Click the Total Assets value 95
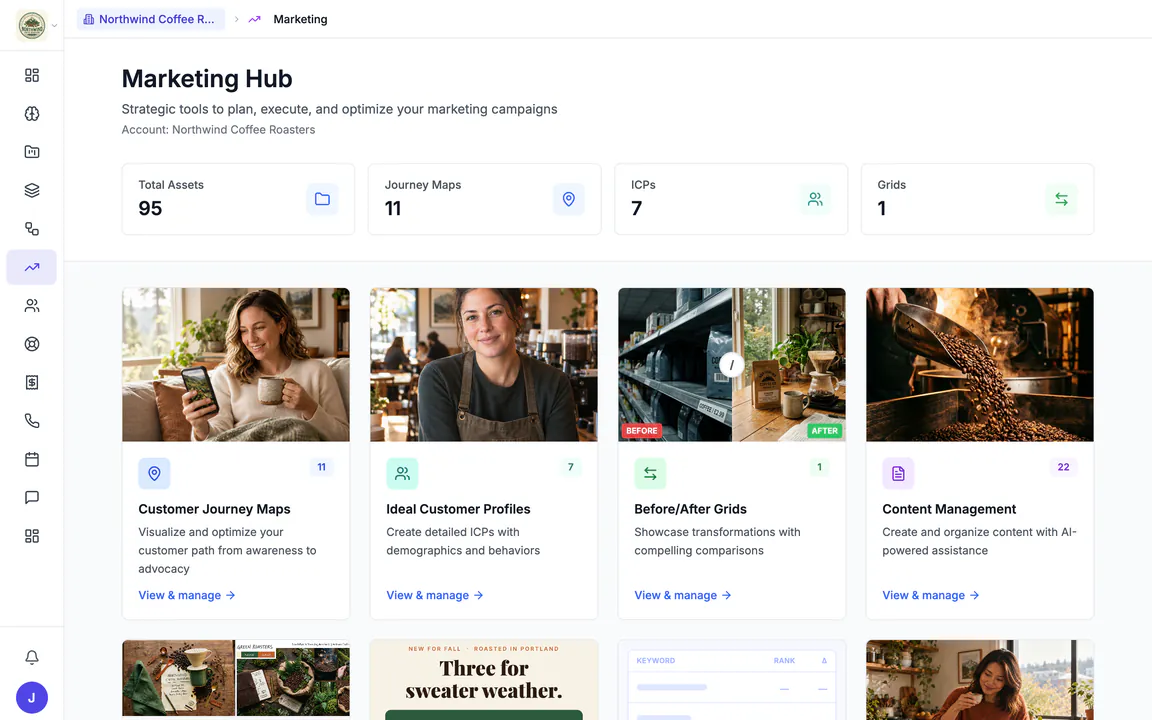The height and width of the screenshot is (720, 1152). (150, 209)
